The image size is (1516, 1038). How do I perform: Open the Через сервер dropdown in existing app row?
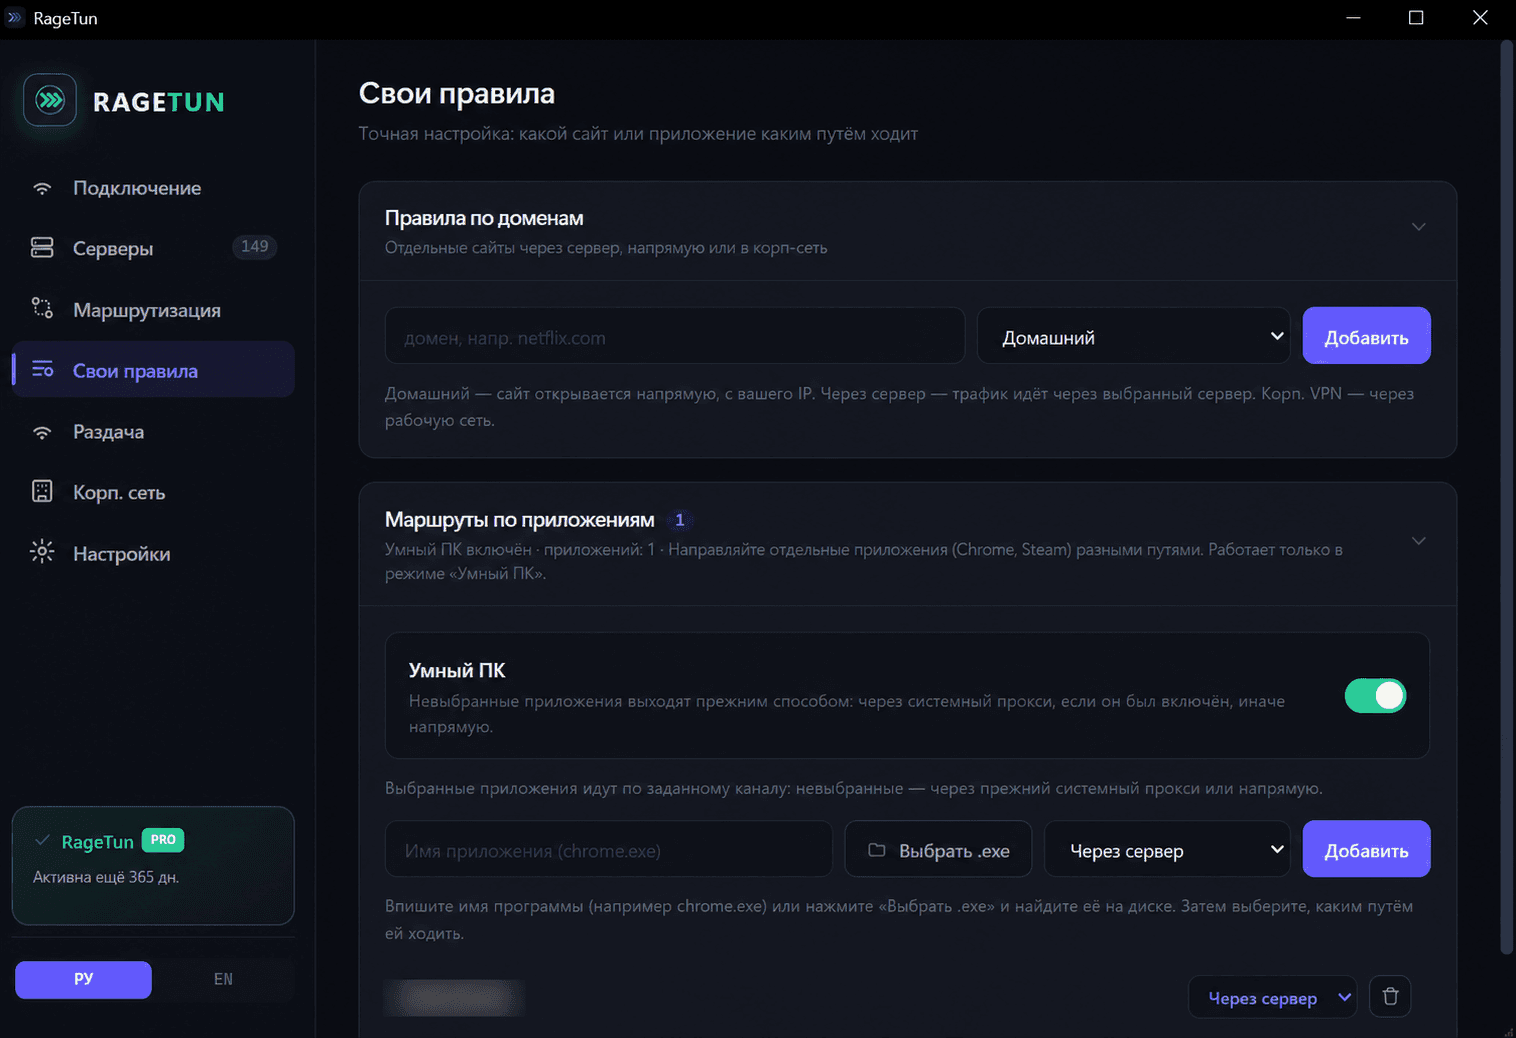click(1272, 997)
